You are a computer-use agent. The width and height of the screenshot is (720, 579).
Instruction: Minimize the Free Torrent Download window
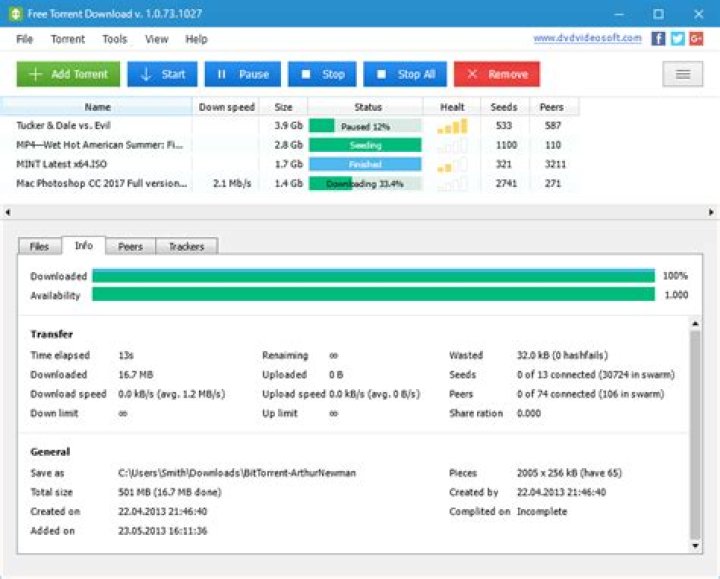coord(619,14)
